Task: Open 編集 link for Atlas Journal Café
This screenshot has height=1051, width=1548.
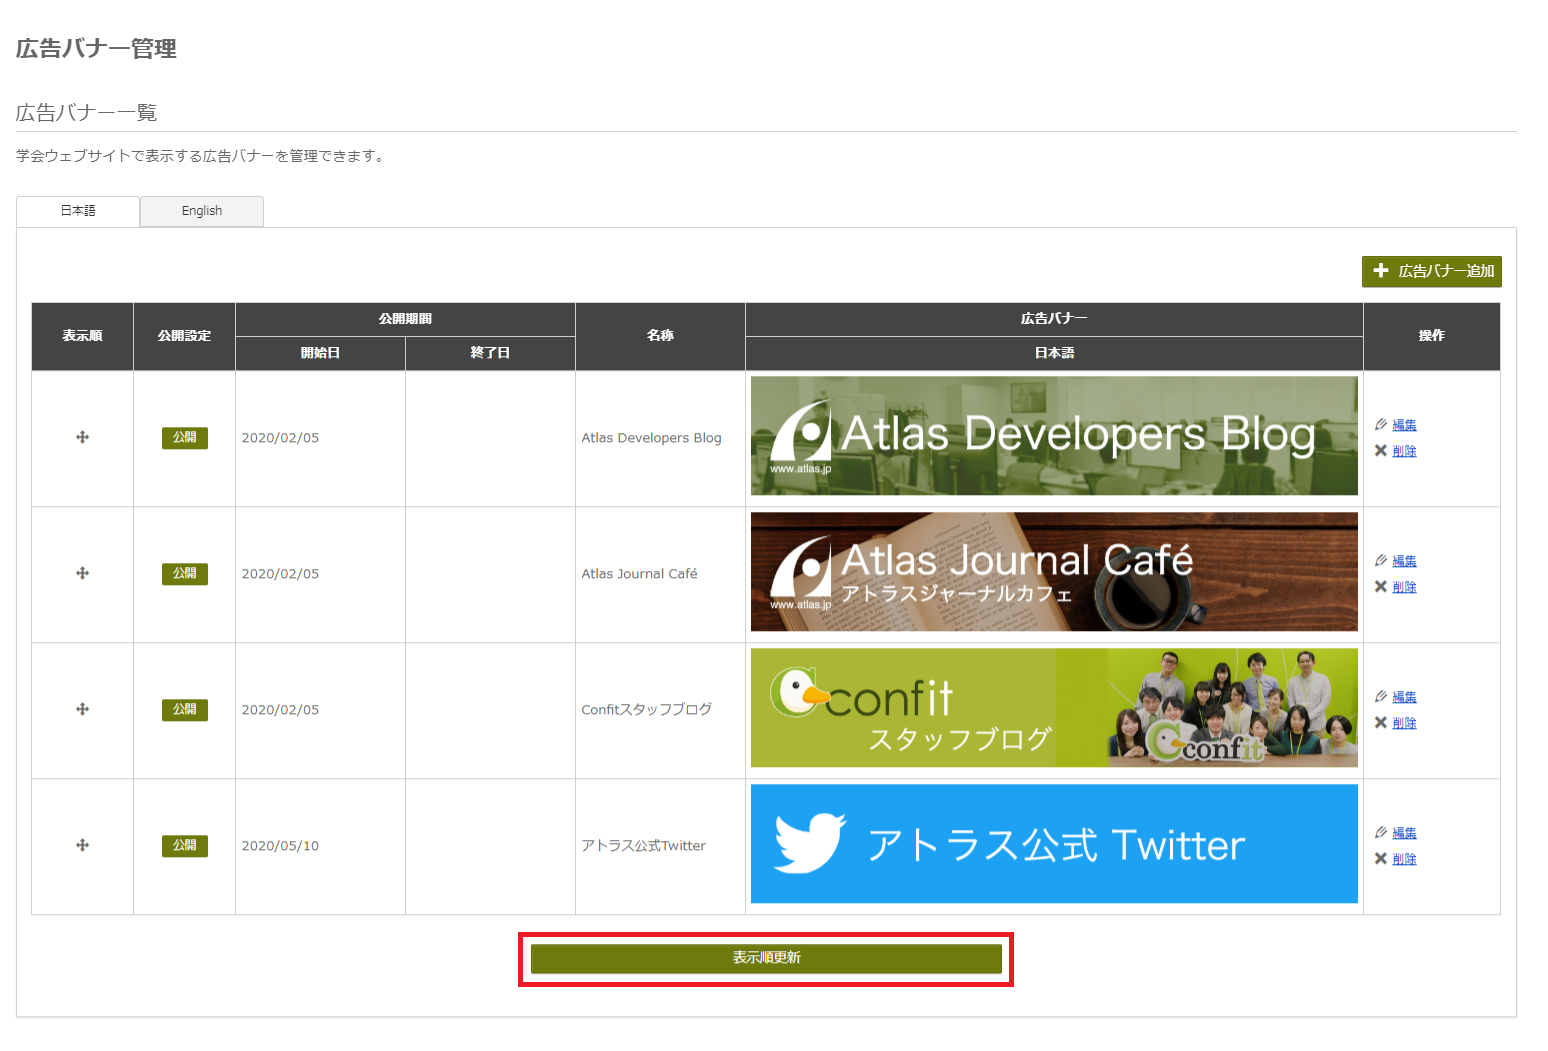Action: (1404, 561)
